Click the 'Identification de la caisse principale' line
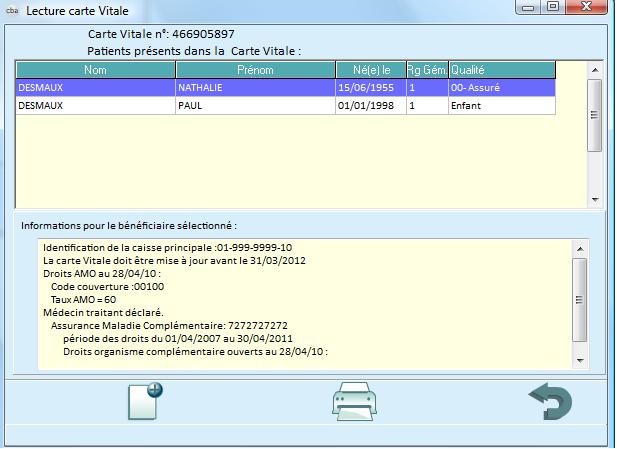This screenshot has width=617, height=449. (168, 248)
